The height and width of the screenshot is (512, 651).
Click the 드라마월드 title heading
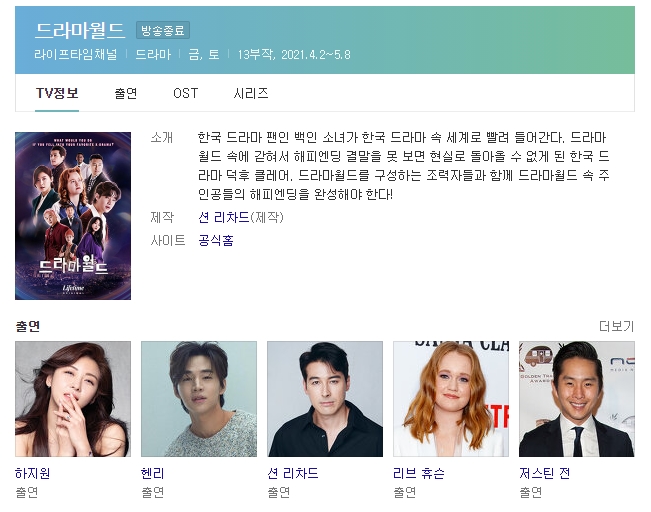[80, 30]
